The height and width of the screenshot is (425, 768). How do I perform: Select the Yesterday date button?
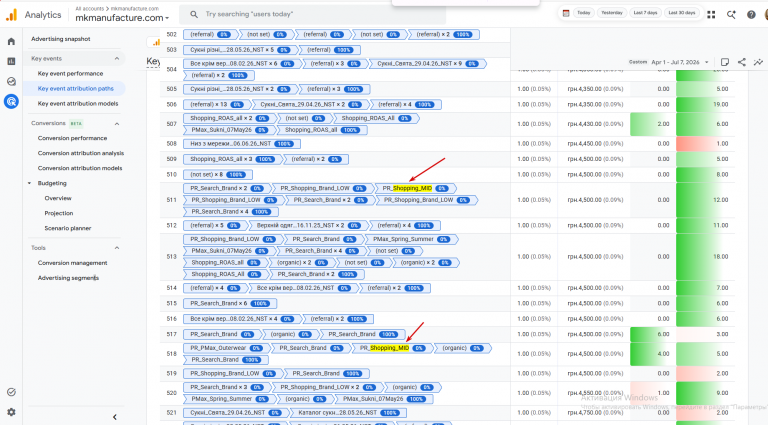click(612, 13)
